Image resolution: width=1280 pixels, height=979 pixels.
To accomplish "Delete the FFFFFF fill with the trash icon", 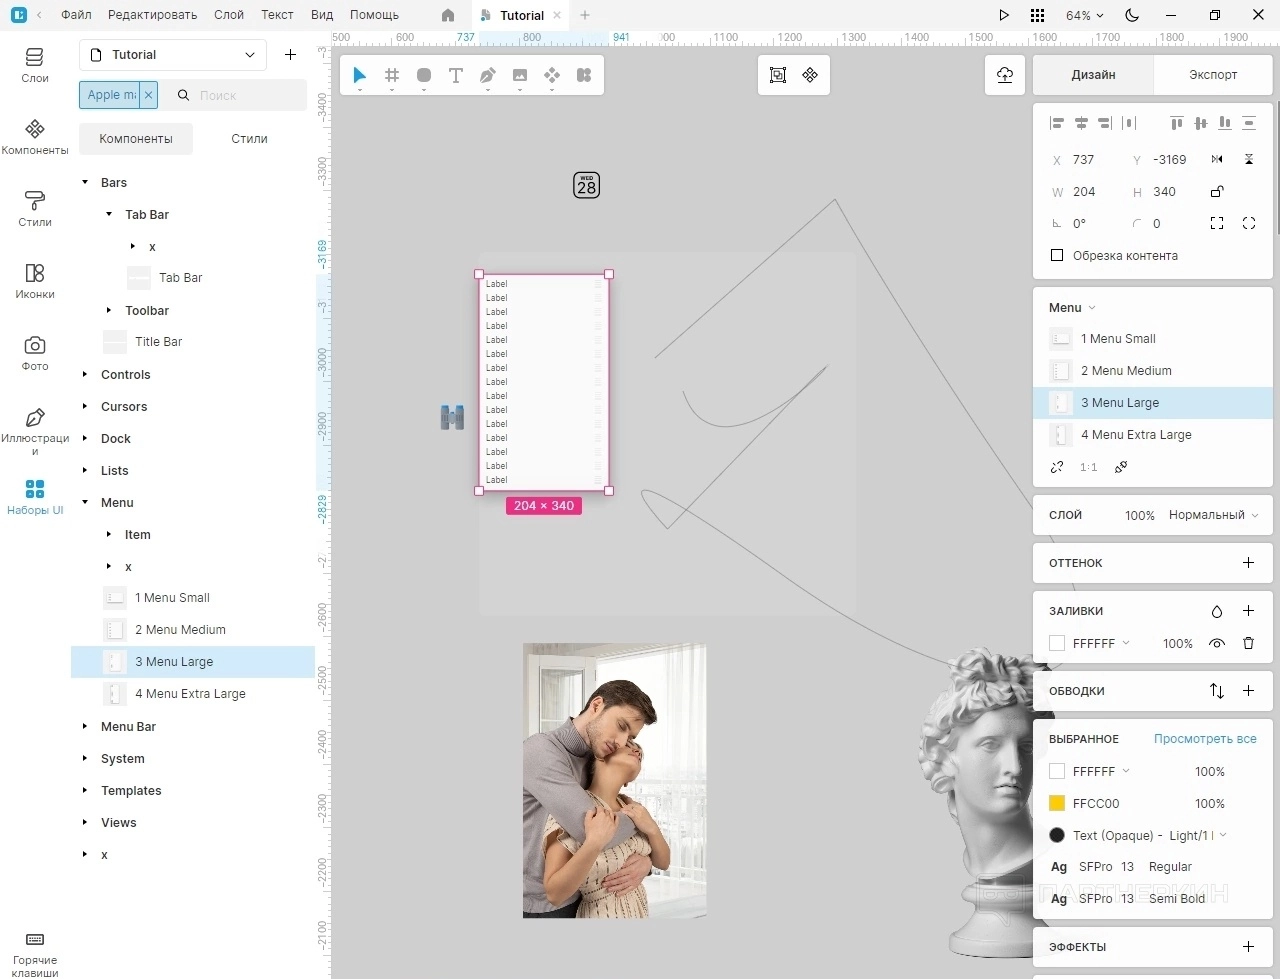I will (x=1248, y=643).
